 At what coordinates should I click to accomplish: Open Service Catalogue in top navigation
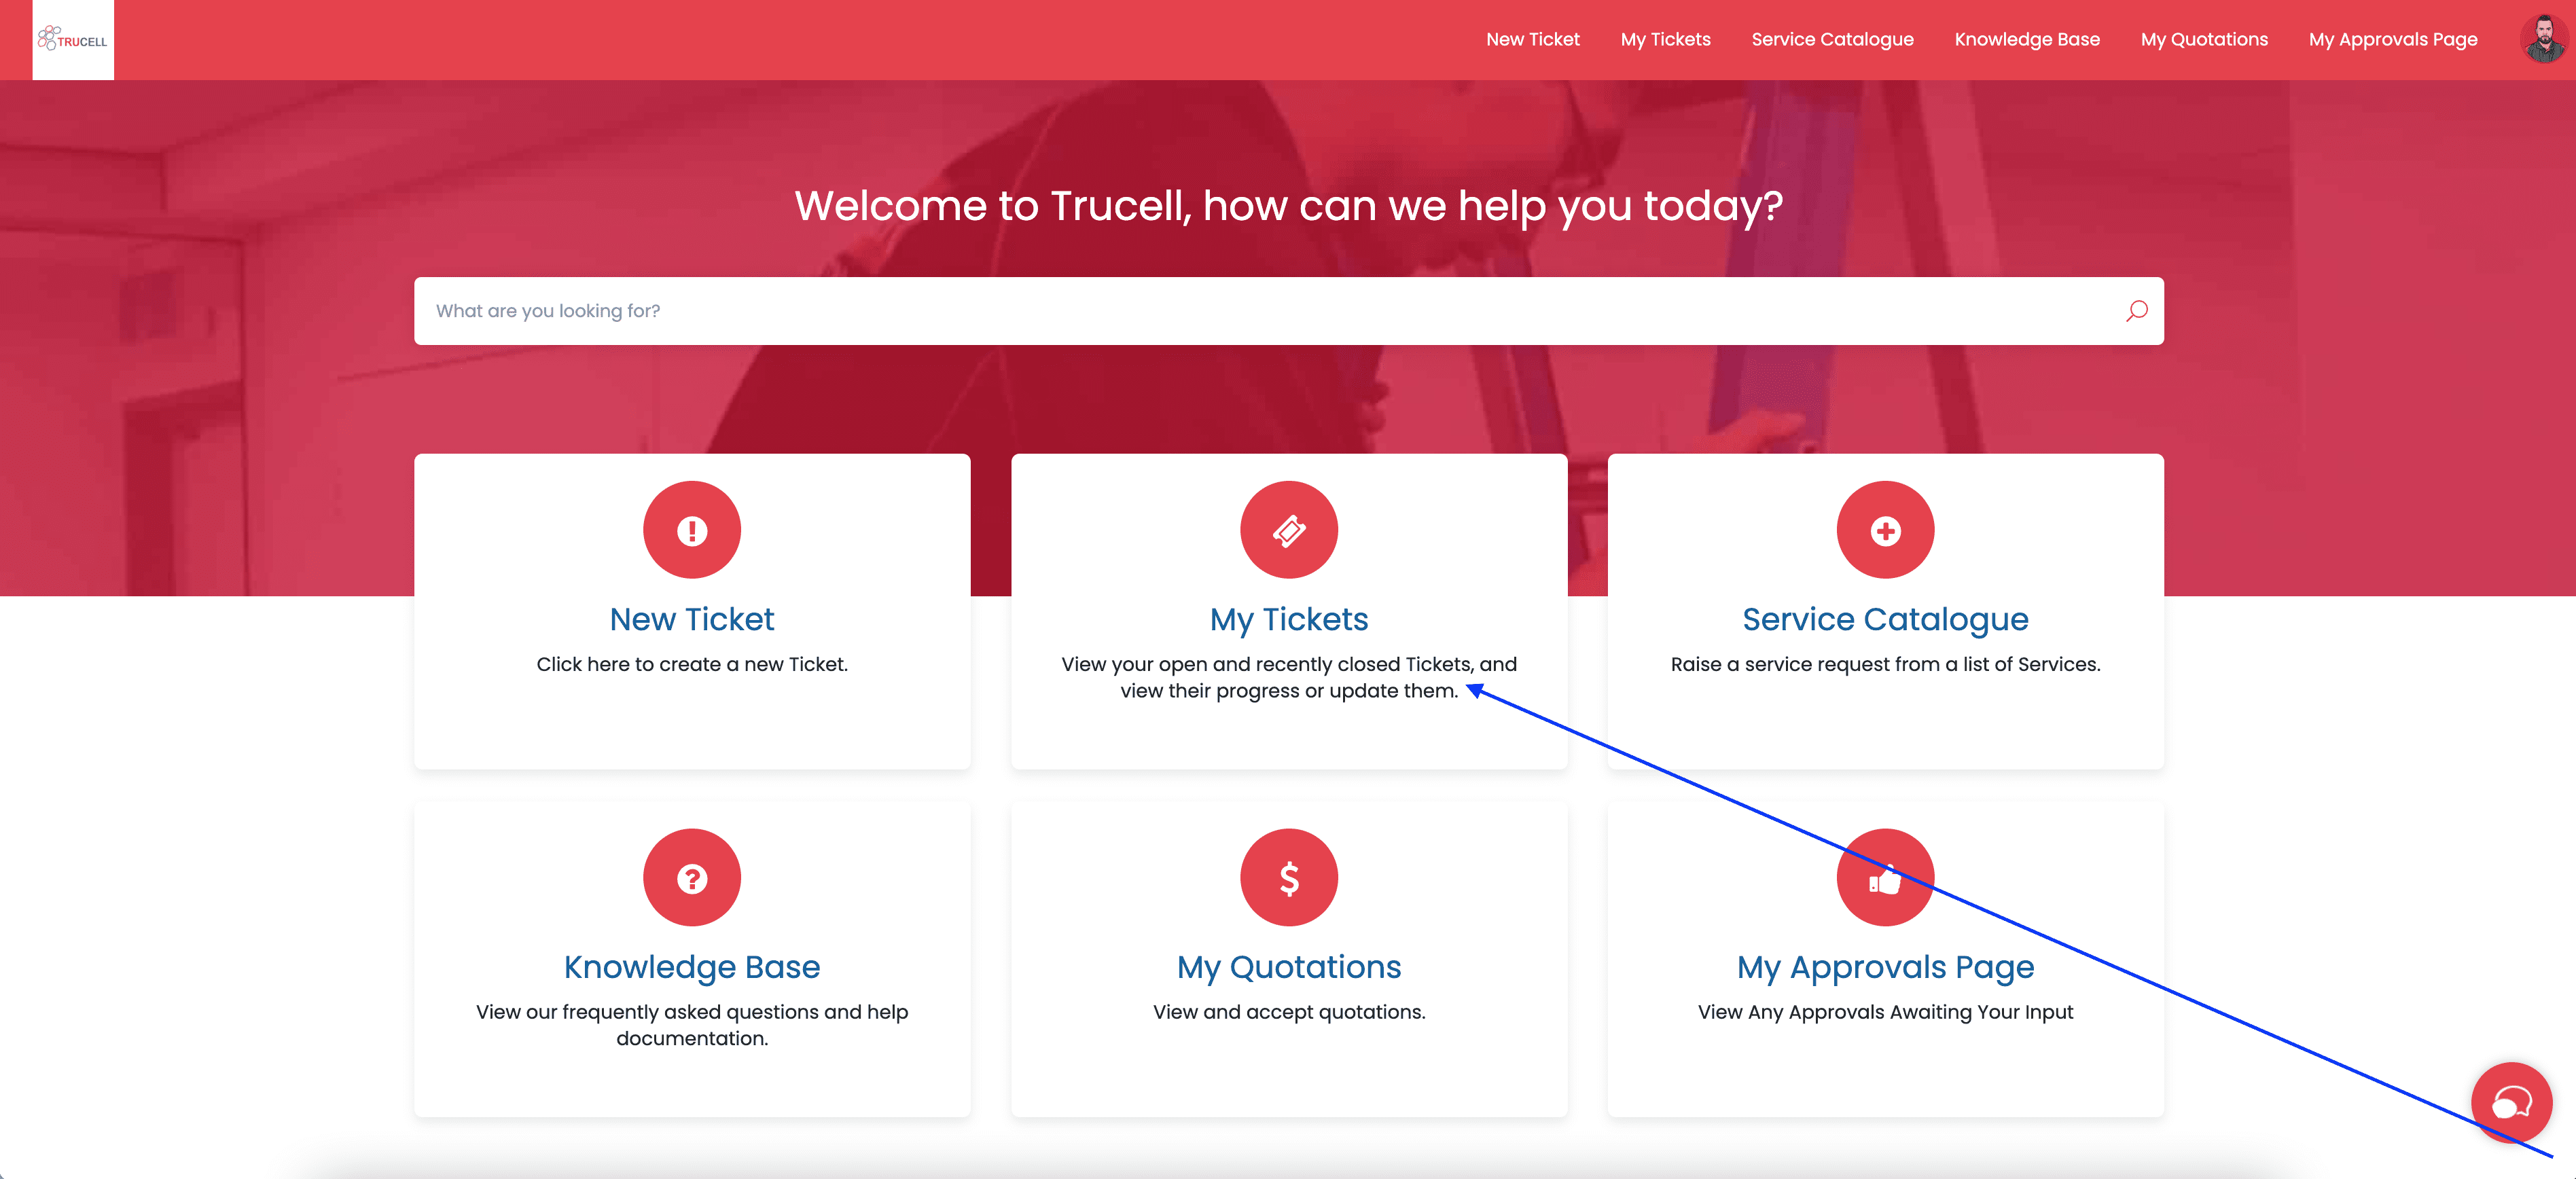(1832, 40)
